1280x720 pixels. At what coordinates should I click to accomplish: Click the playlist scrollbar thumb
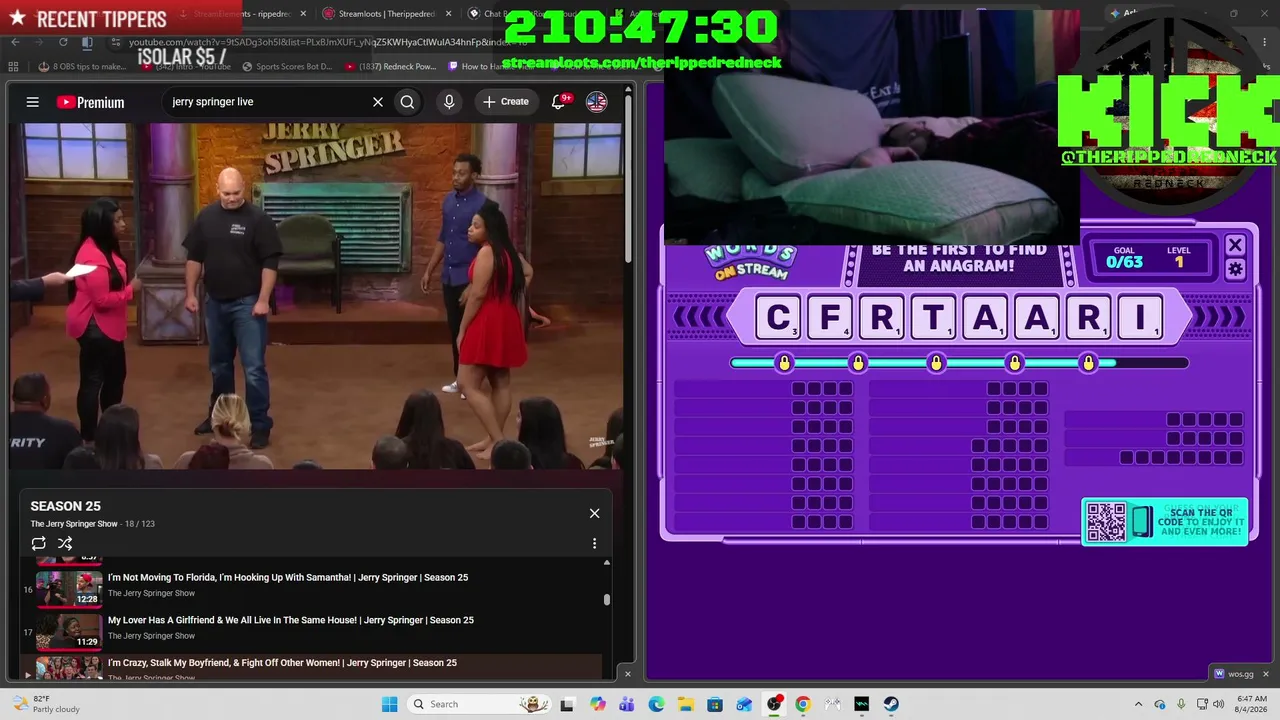pos(606,600)
